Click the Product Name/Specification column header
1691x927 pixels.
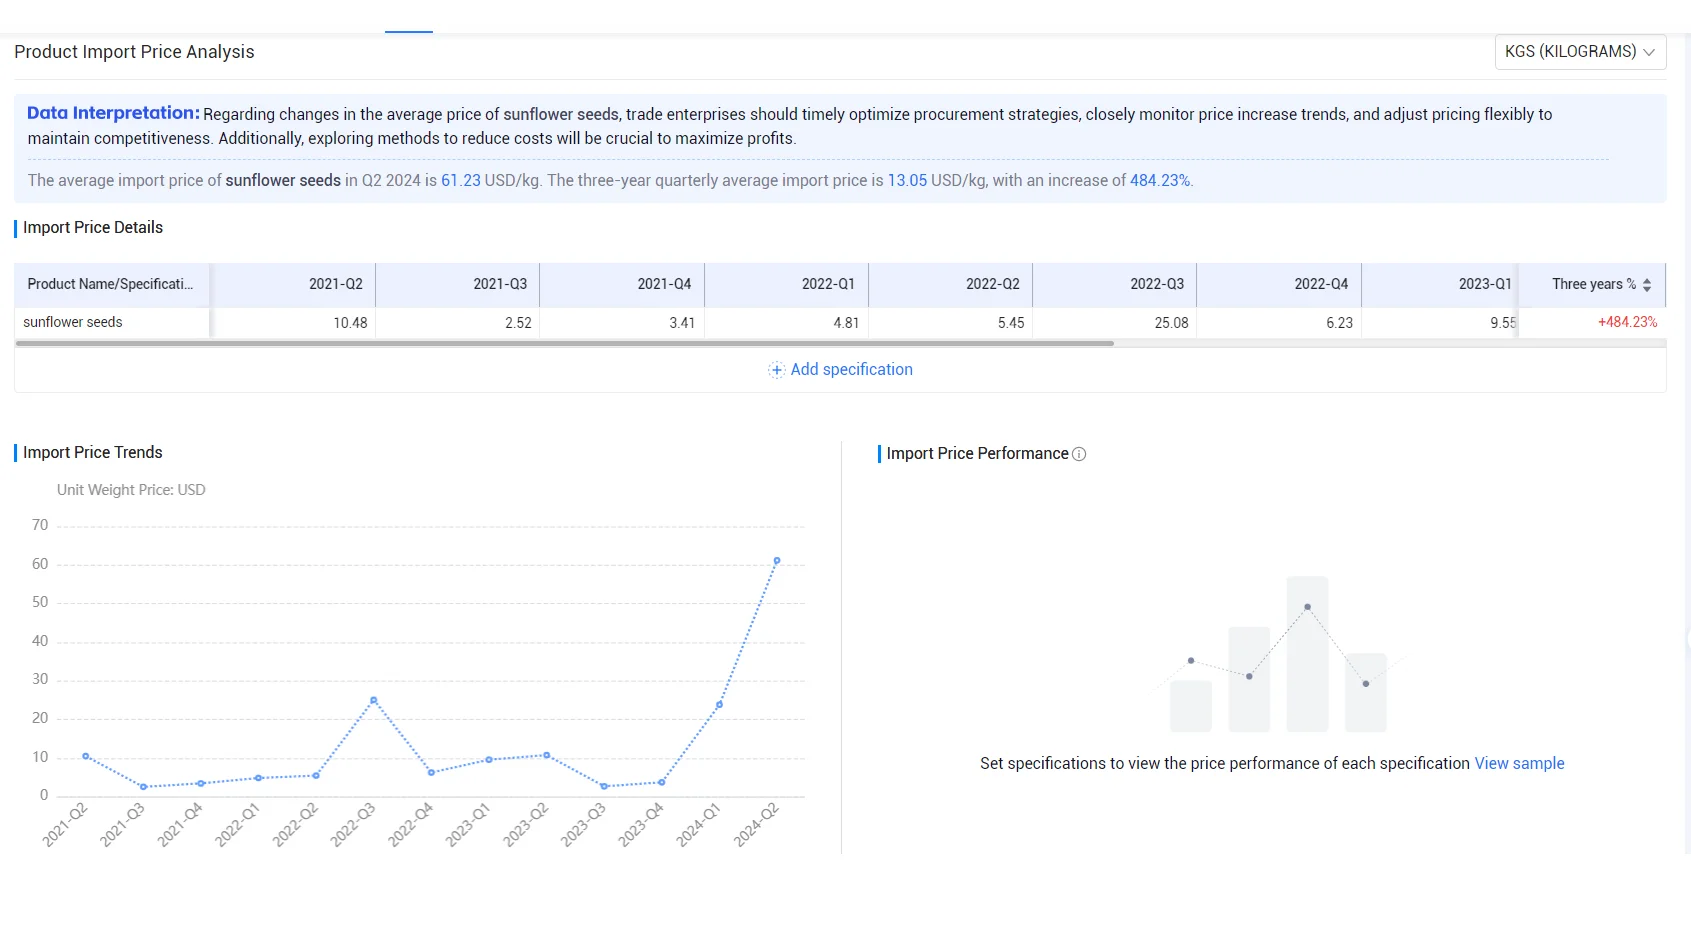[112, 285]
